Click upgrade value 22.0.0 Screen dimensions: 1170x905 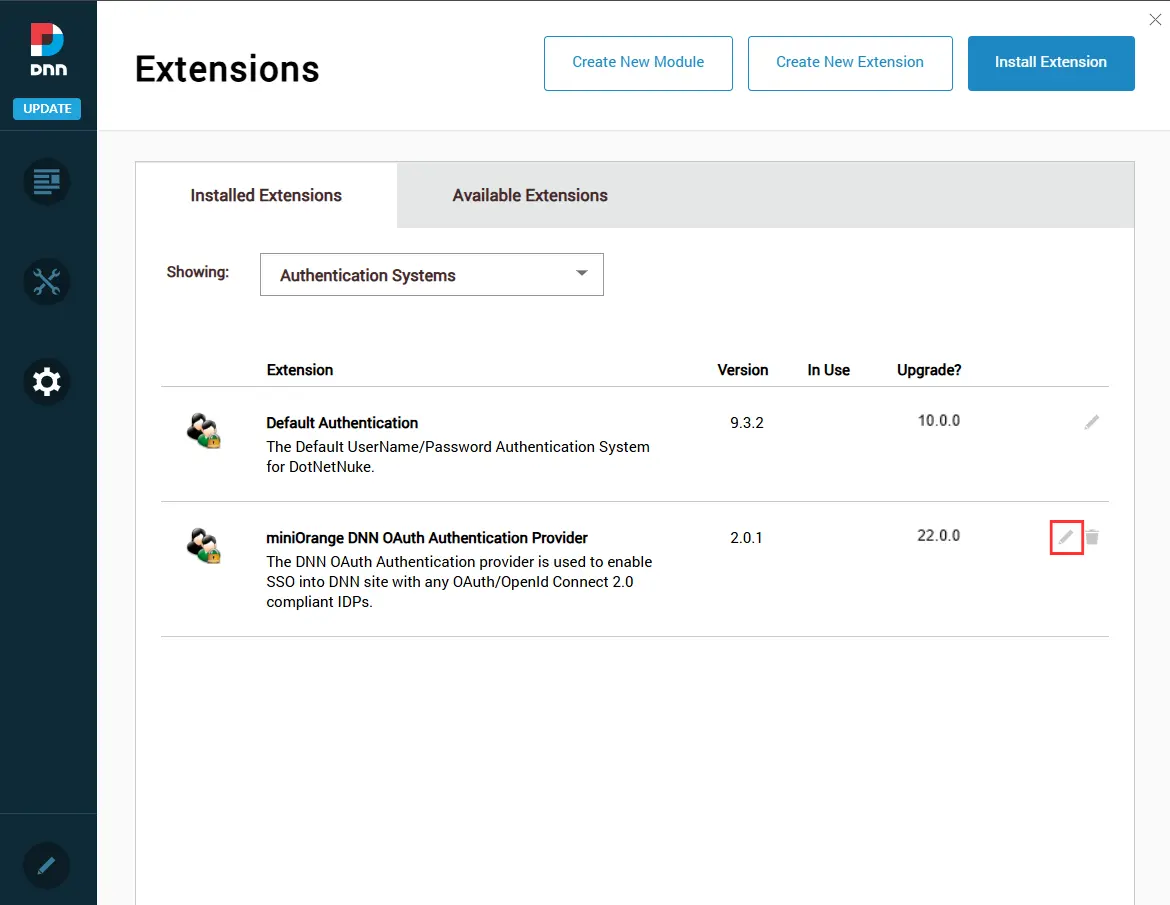939,536
